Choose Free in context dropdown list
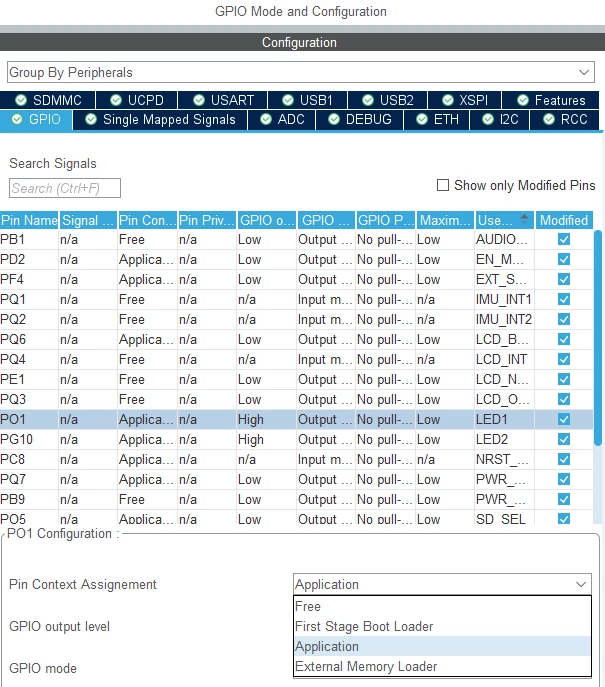 tap(442, 606)
